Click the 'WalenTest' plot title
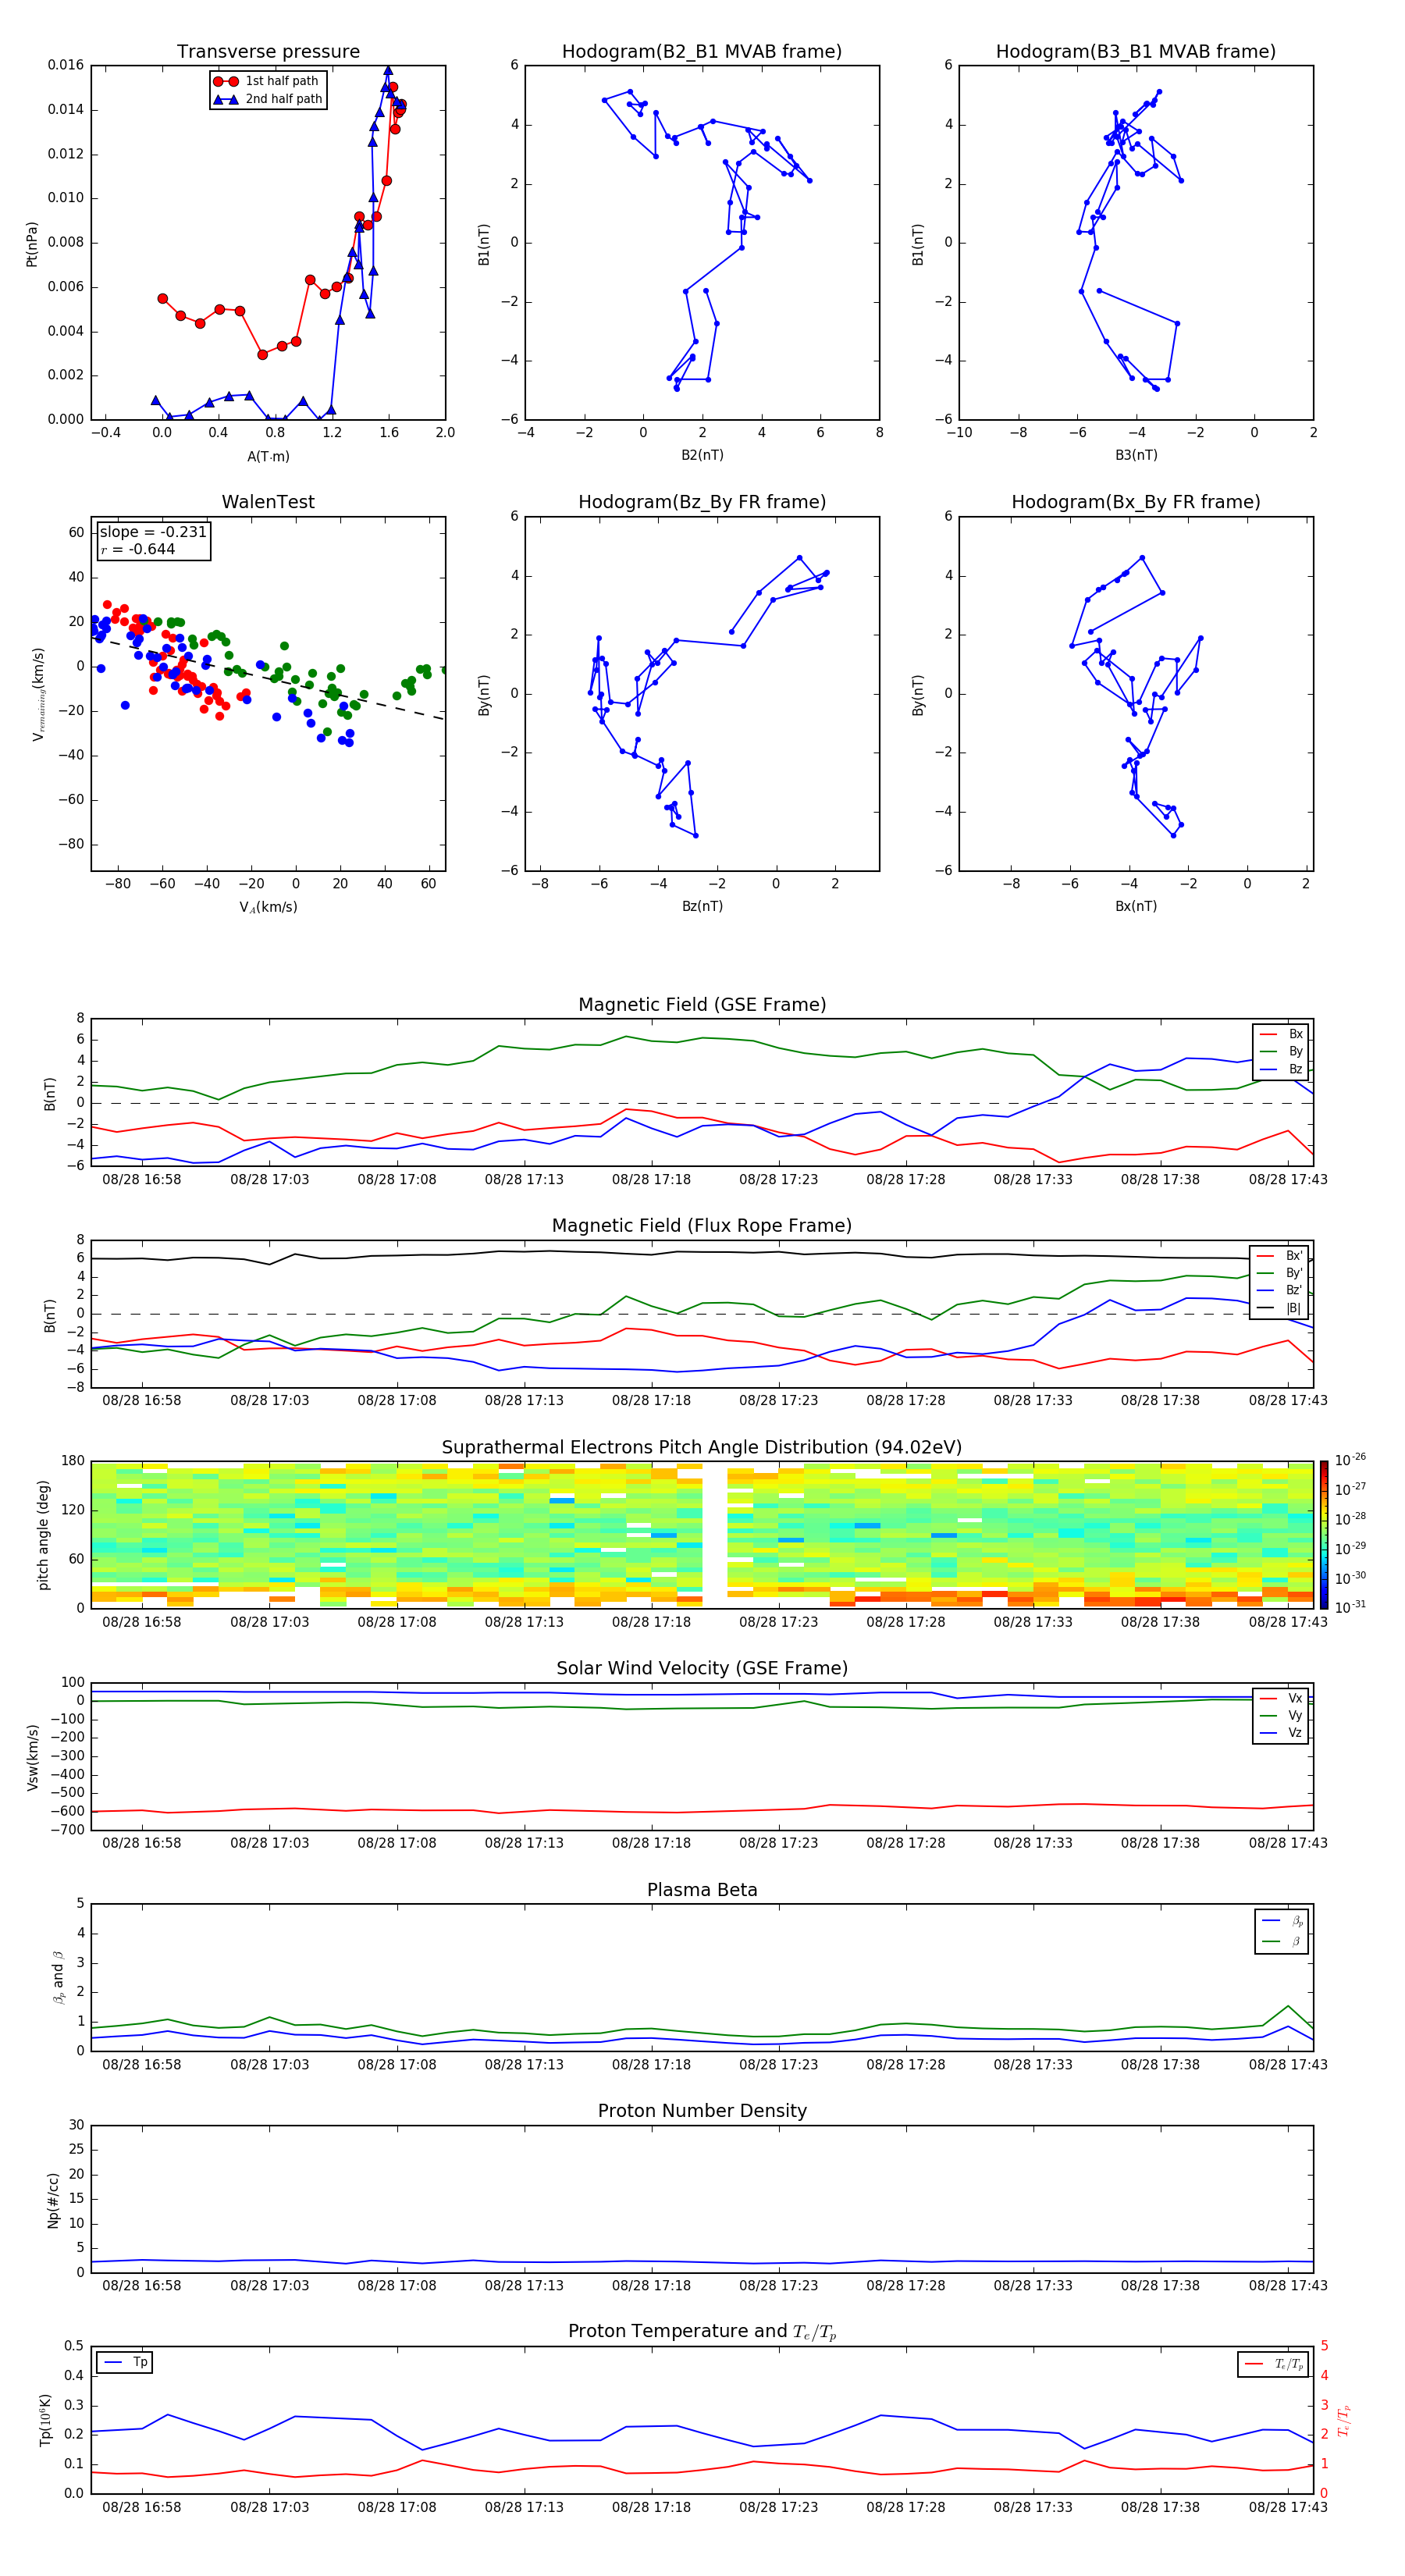This screenshot has height=2576, width=1405. 268,502
